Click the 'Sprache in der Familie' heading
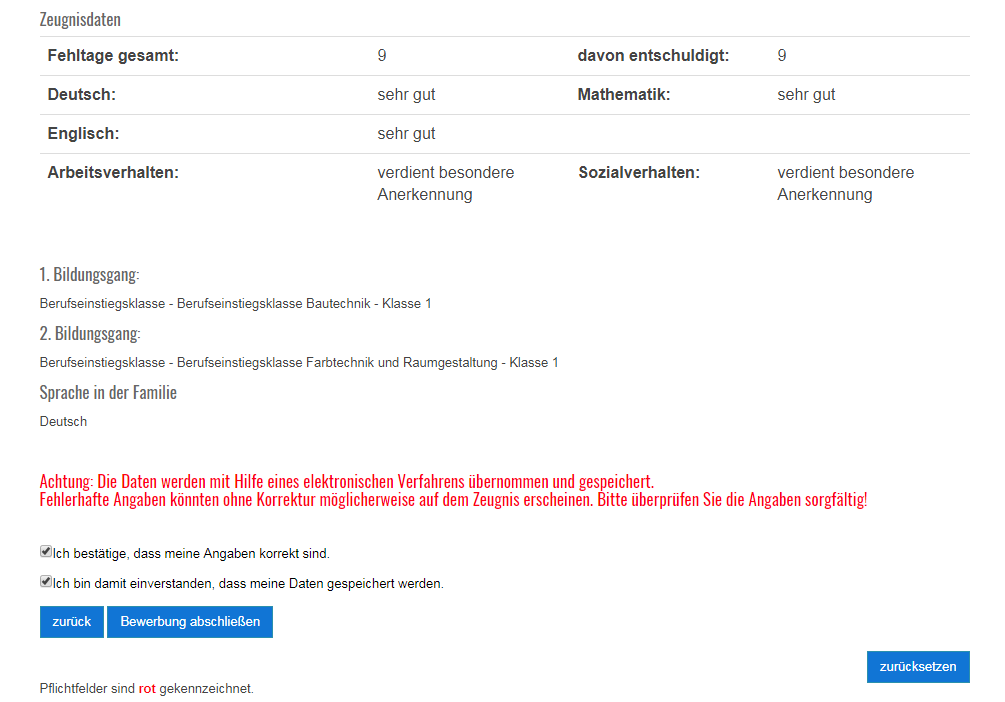The width and height of the screenshot is (1005, 702). pyautogui.click(x=108, y=392)
